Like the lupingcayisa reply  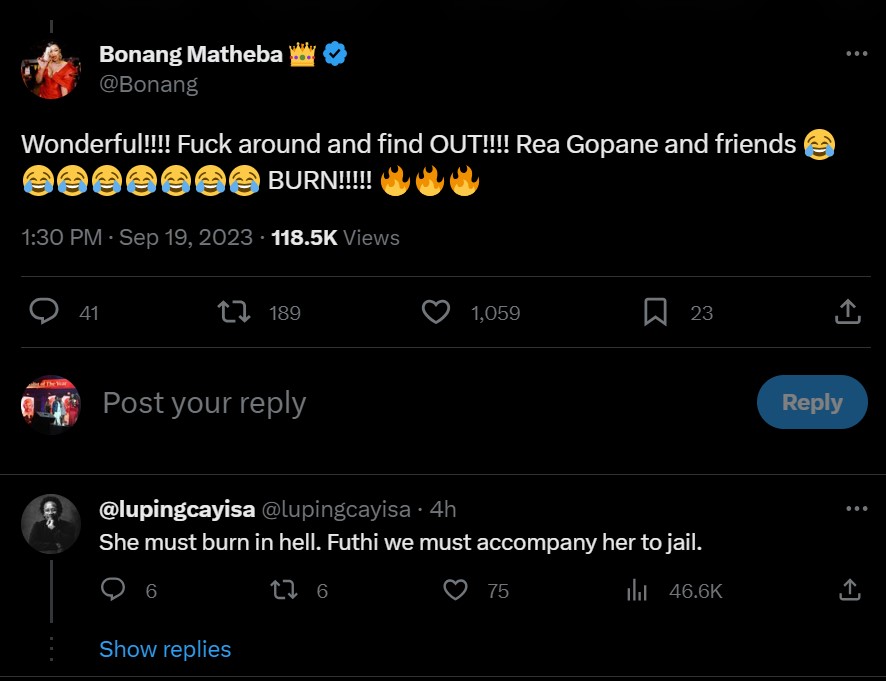456,590
